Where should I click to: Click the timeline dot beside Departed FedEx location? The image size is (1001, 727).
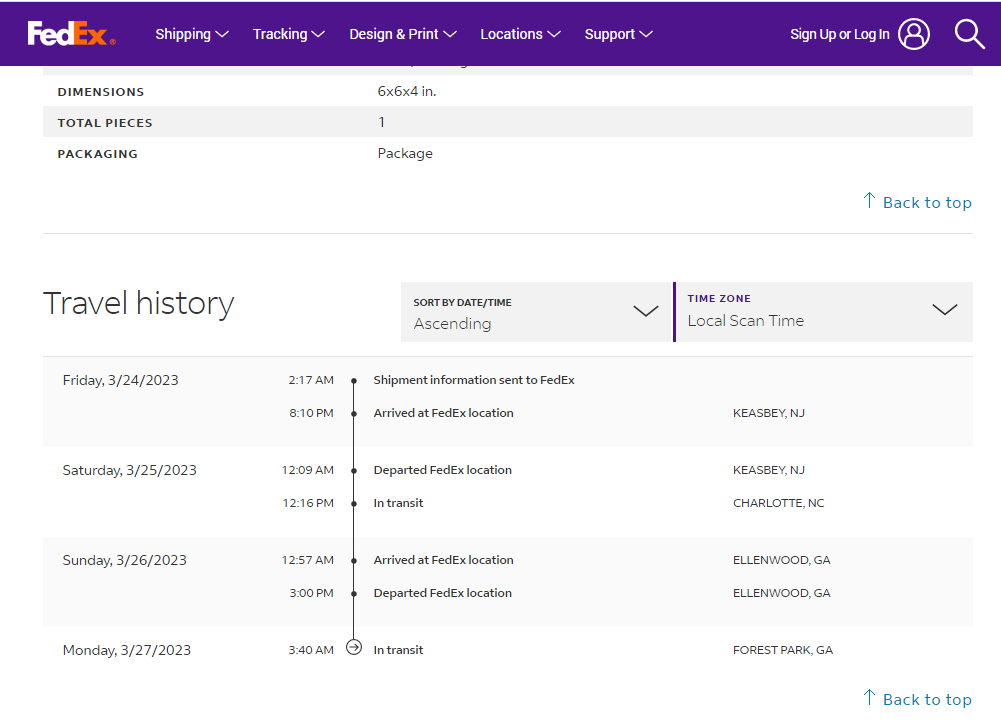coord(354,470)
